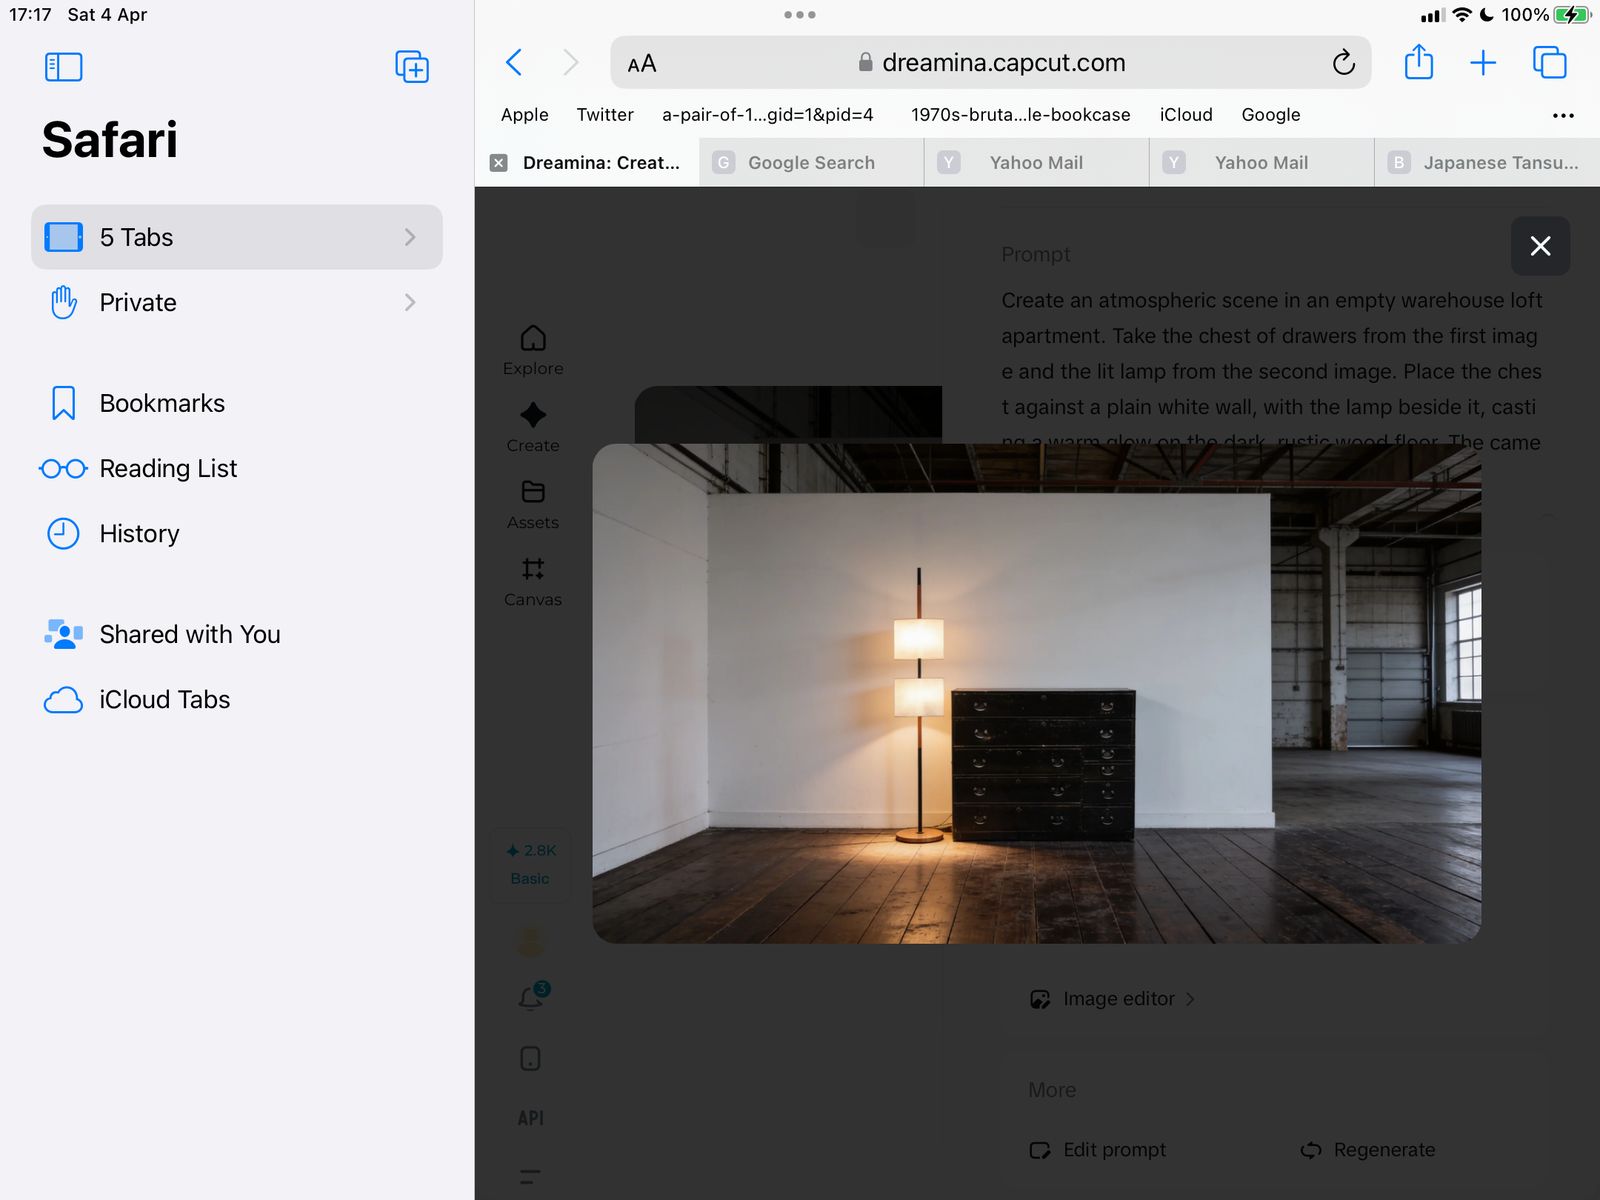The width and height of the screenshot is (1600, 1200).
Task: Open Reading List
Action: click(x=237, y=468)
